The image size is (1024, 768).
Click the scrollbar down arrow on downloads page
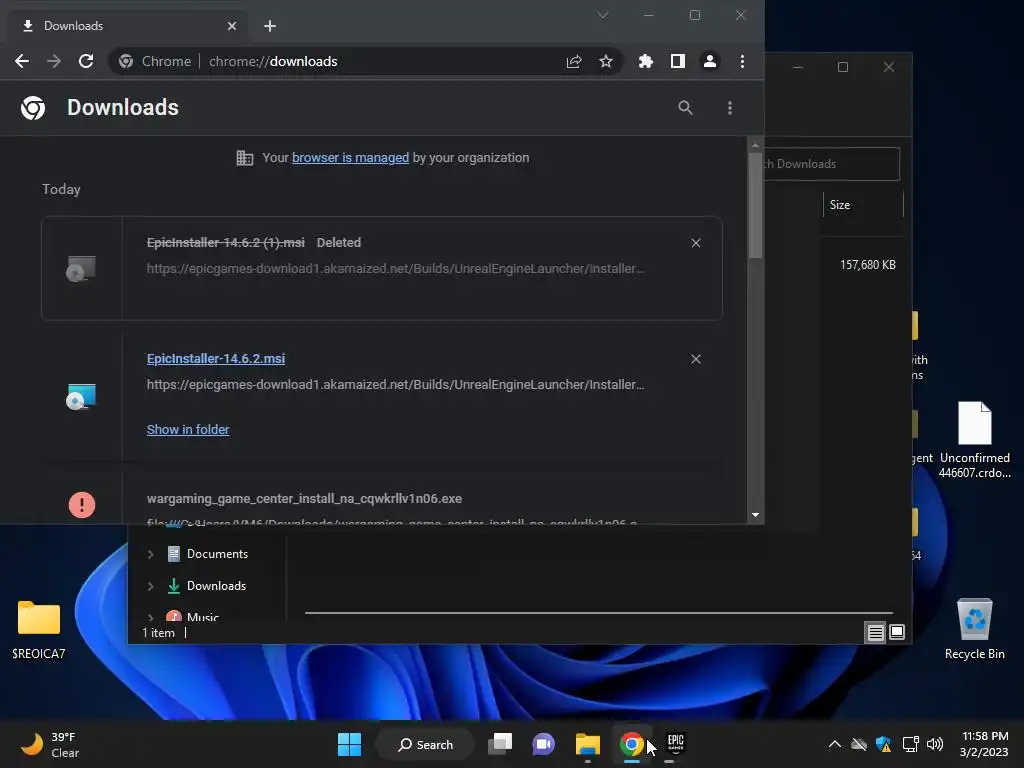(x=756, y=515)
